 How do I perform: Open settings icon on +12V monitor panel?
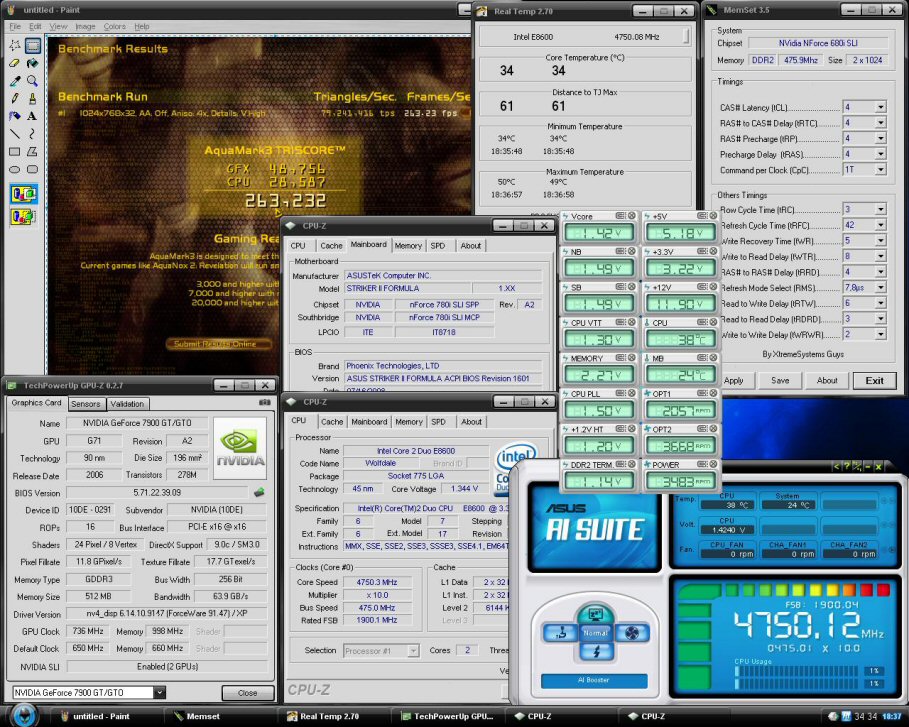point(702,286)
